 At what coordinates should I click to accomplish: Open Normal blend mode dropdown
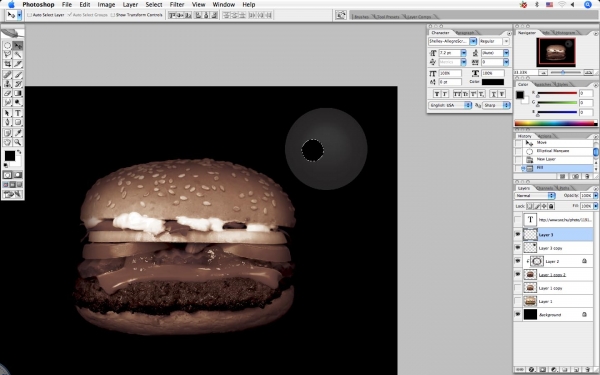coord(535,196)
